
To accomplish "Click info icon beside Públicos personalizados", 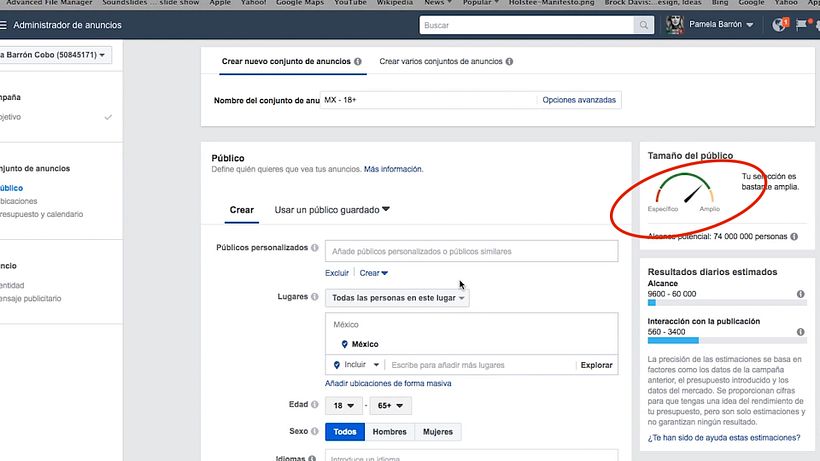I will click(314, 248).
